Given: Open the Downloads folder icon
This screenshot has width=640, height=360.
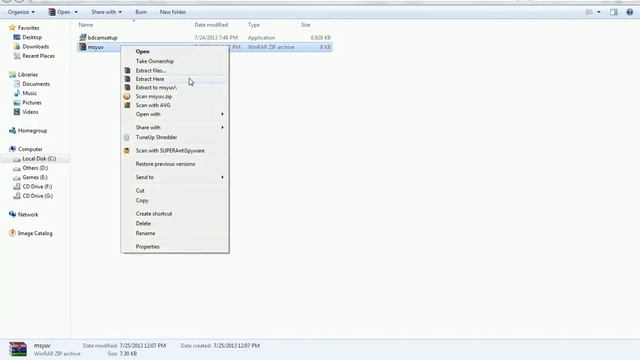Looking at the screenshot, I should click(17, 47).
